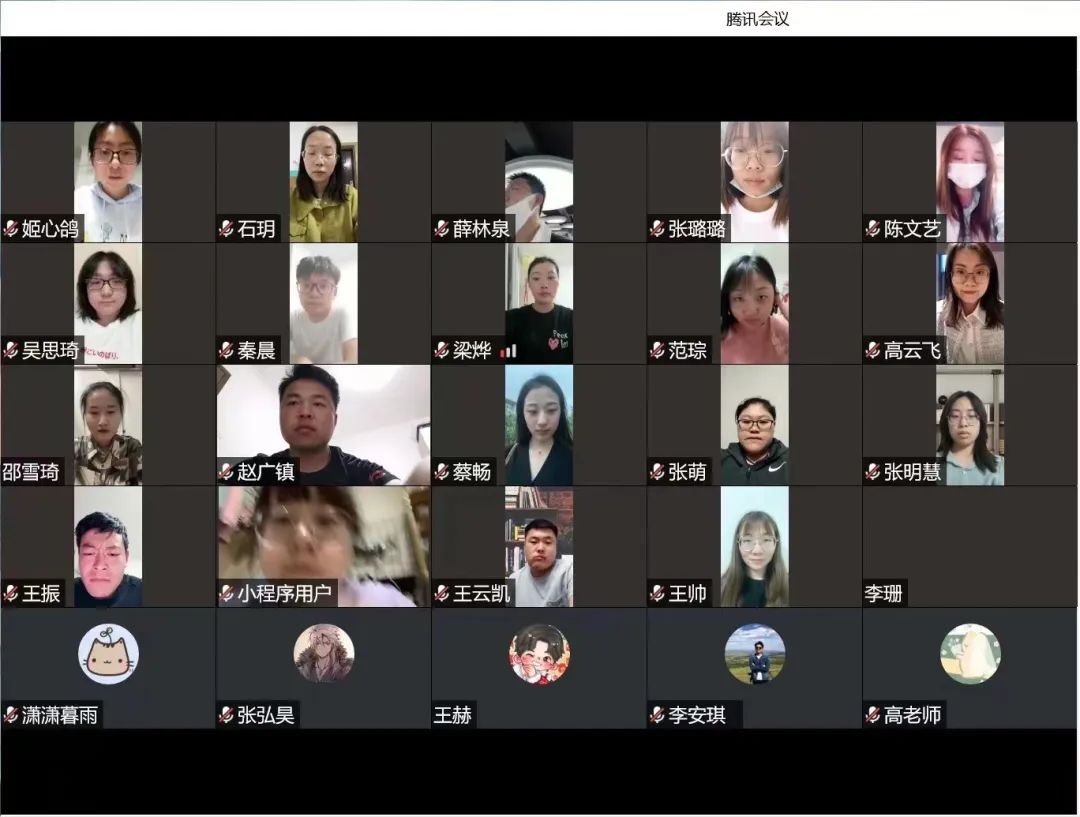The image size is (1080, 817).
Task: Select the cartoon avatar above 王赫
Action: pyautogui.click(x=539, y=654)
